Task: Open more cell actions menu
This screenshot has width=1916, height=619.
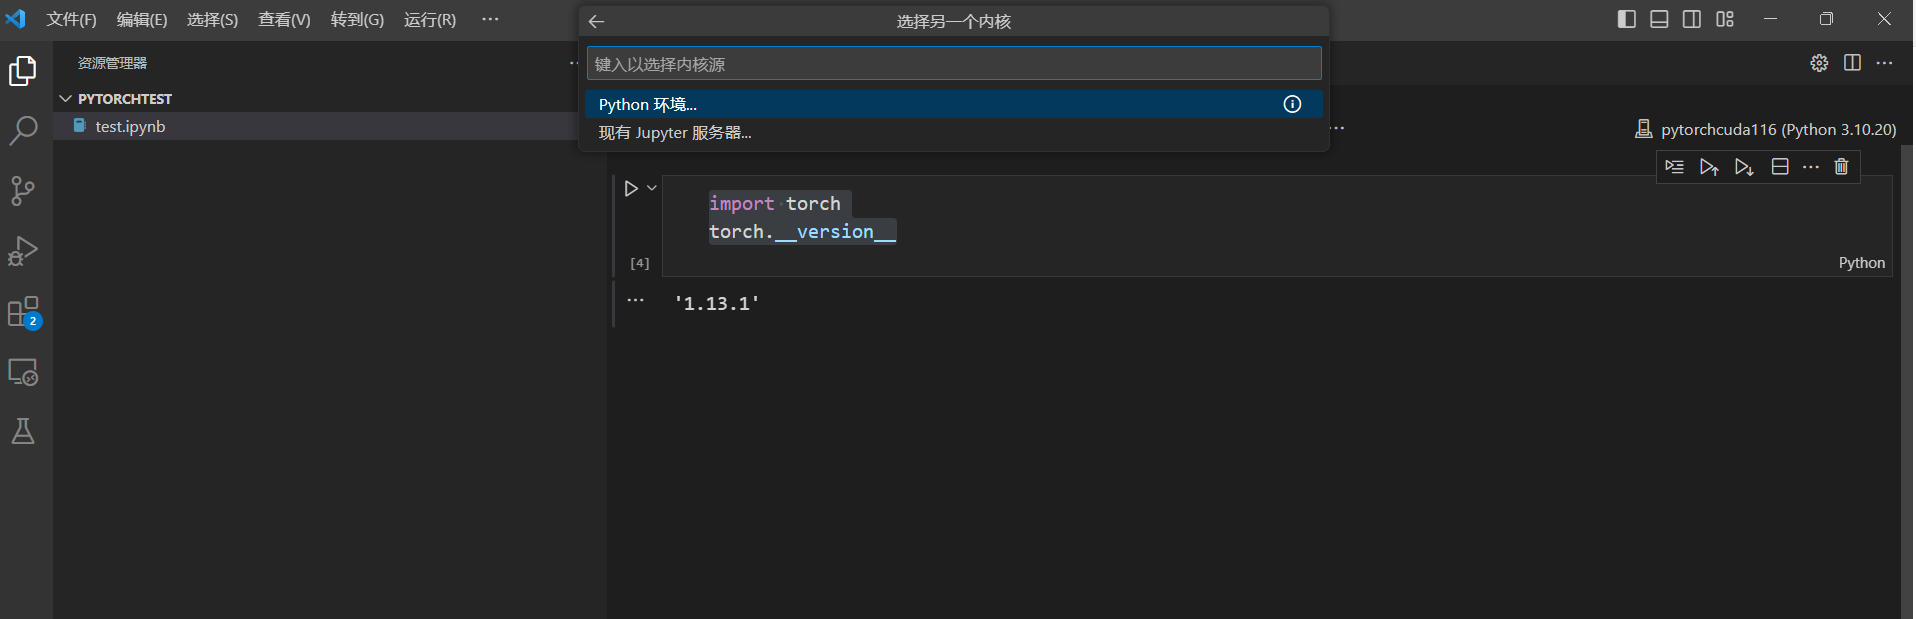Action: point(1811,167)
